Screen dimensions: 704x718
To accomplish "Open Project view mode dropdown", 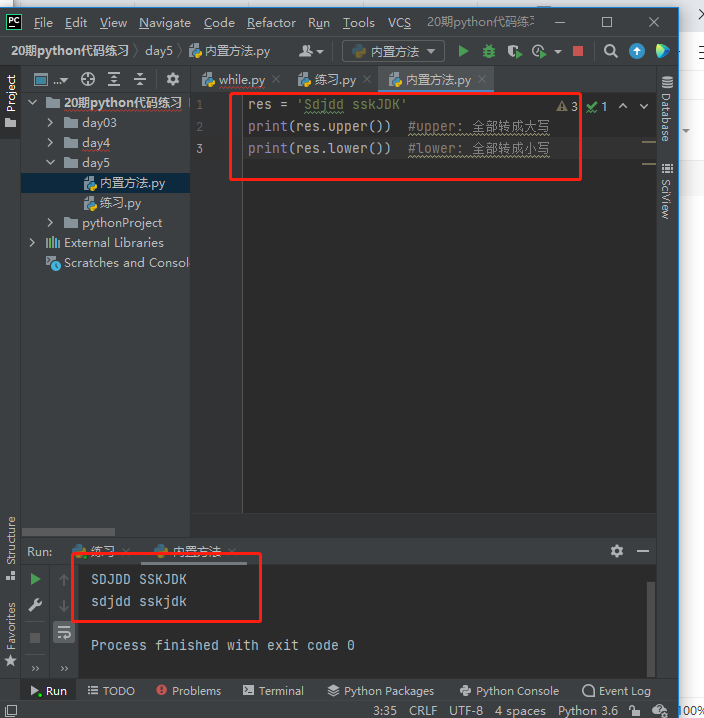I will pos(51,80).
